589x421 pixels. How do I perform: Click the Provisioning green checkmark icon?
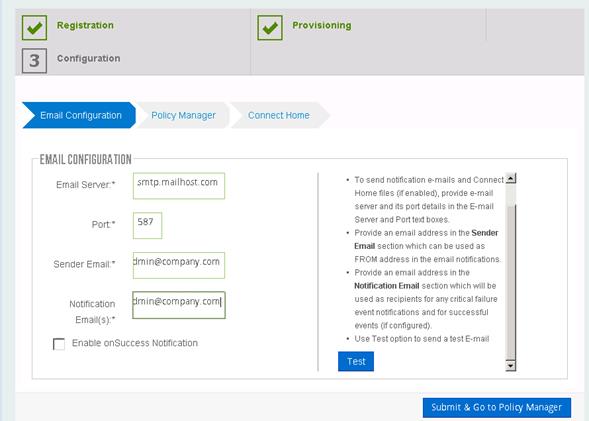click(270, 27)
